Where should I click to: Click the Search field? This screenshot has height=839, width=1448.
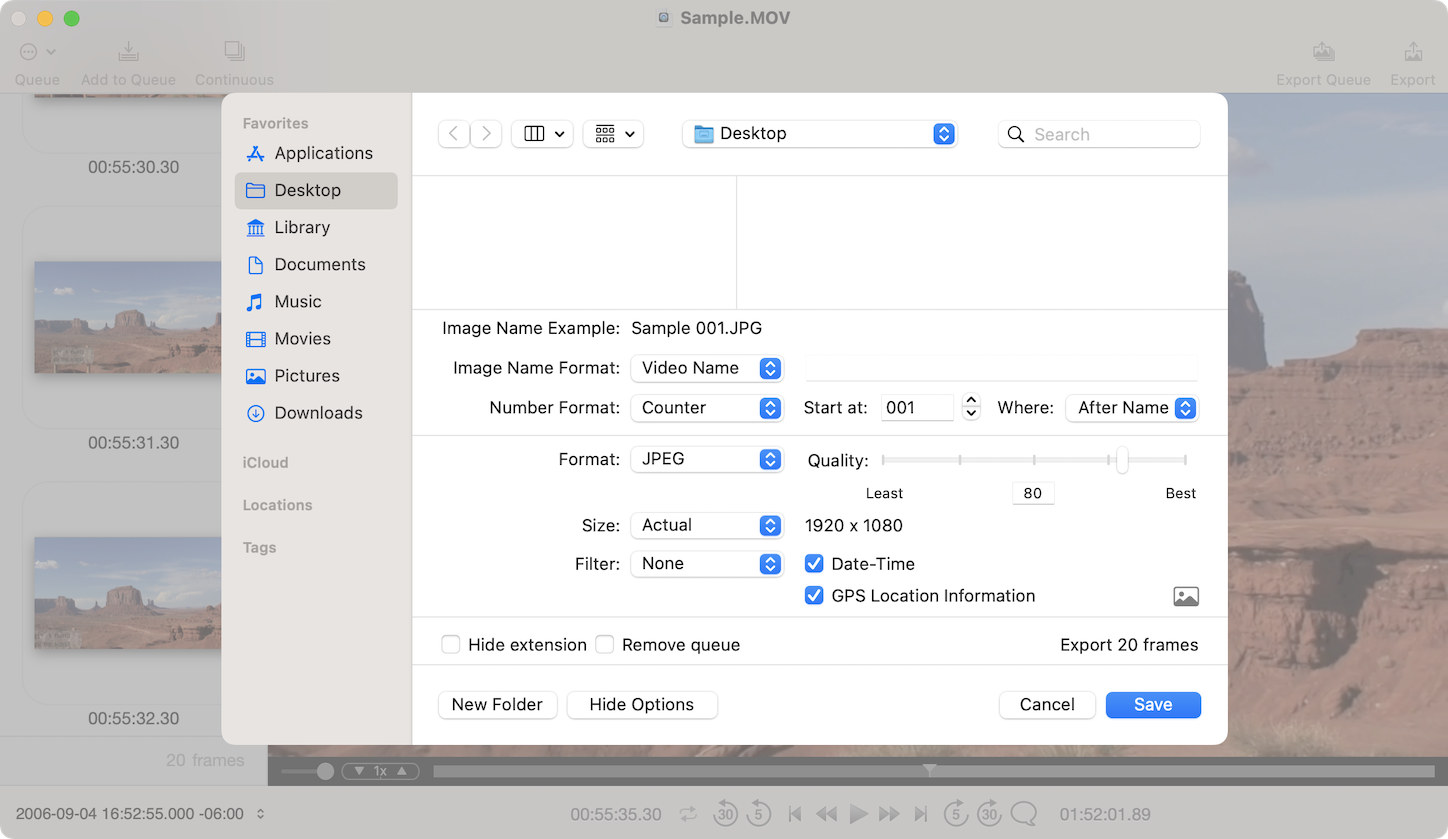click(x=1099, y=134)
